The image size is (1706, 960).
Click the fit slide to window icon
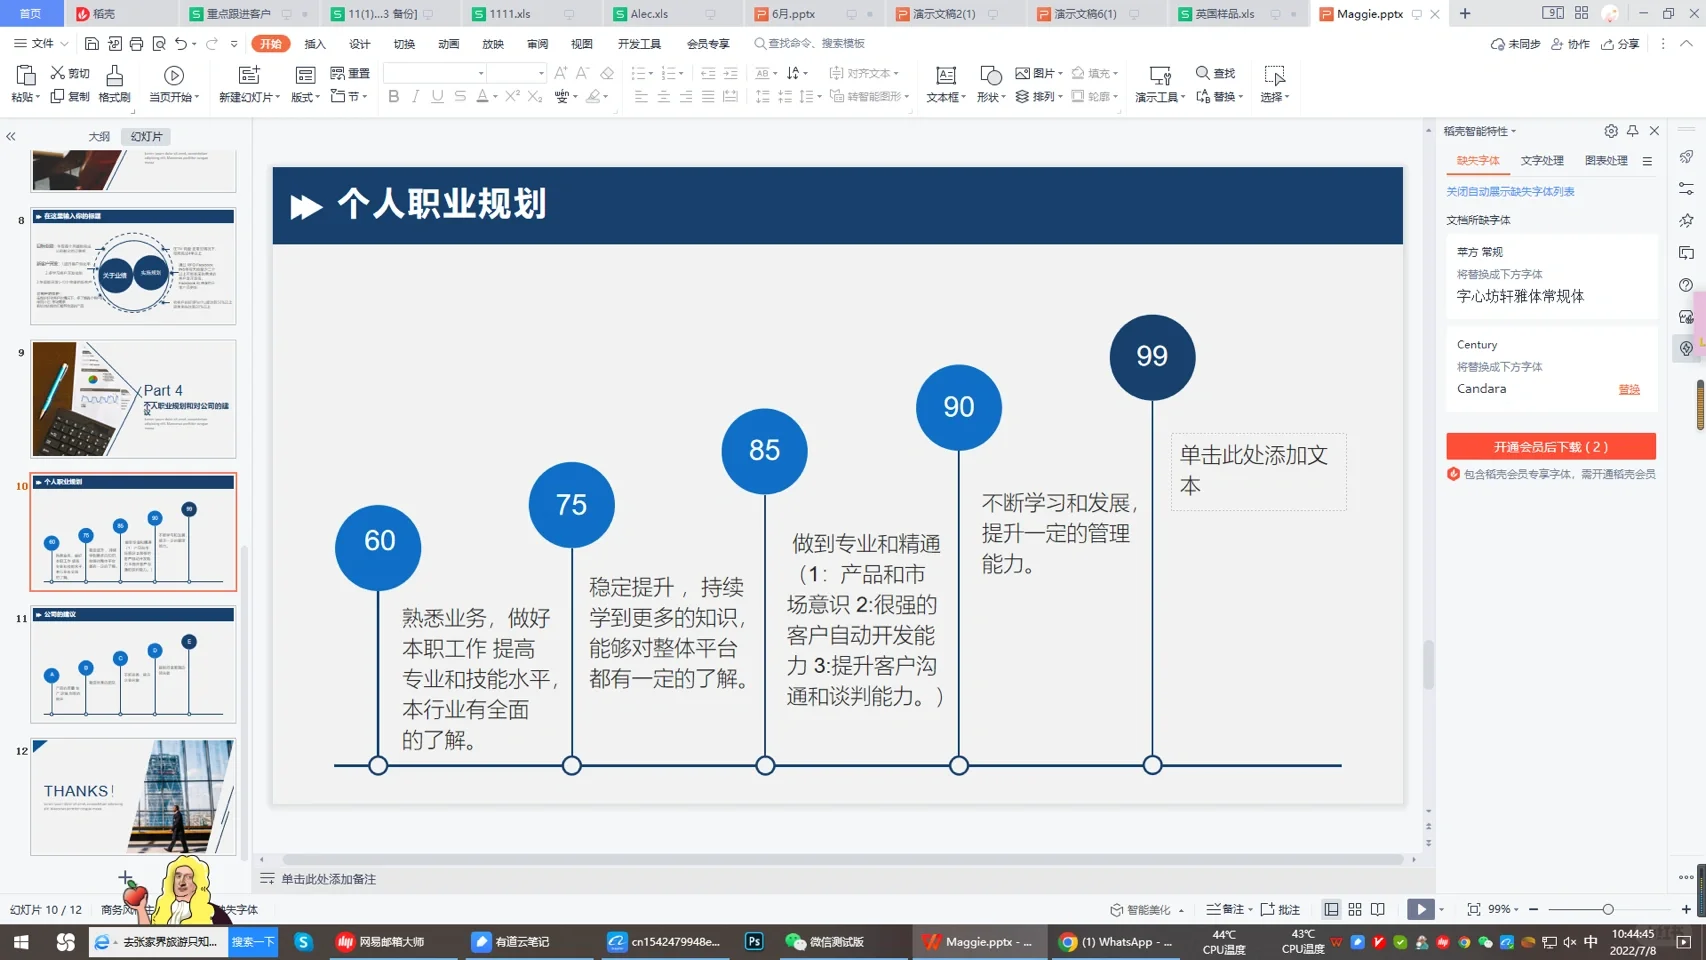coord(1474,909)
